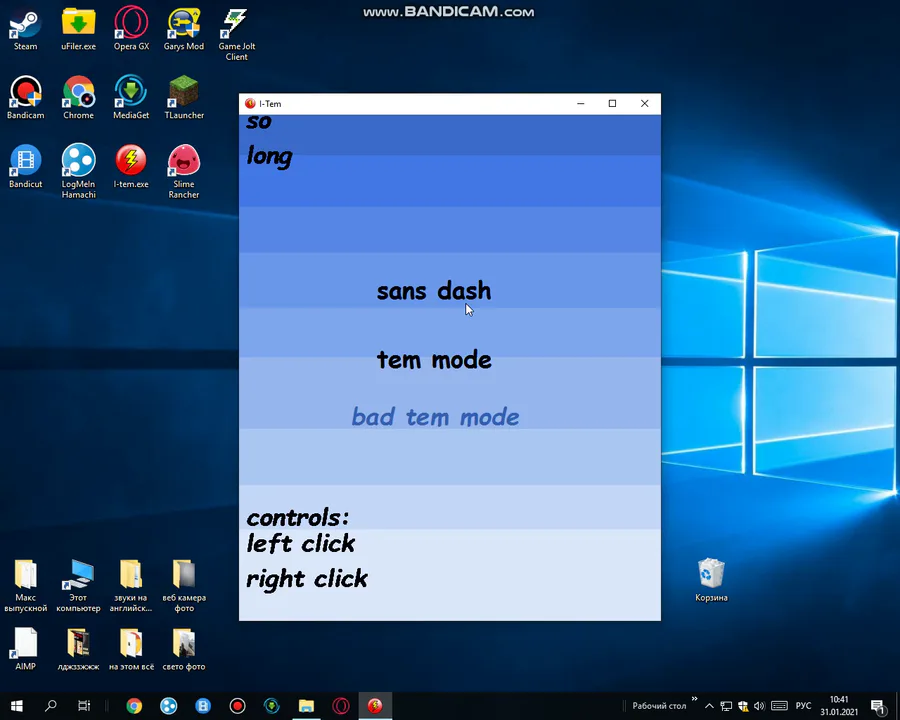Select the Bandicam desktop shortcut

(25, 98)
